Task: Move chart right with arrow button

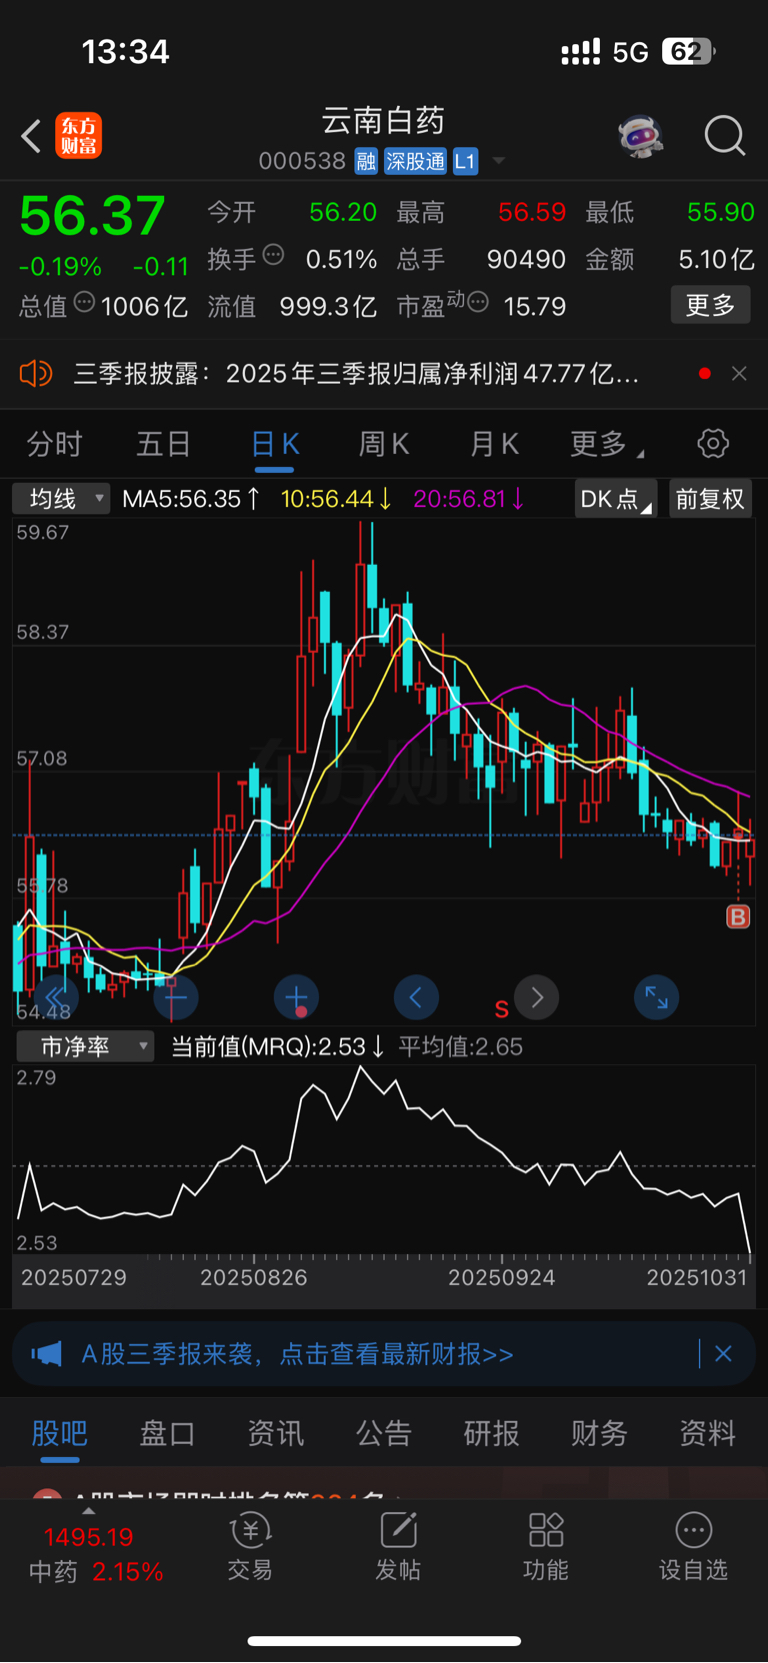Action: [x=537, y=997]
